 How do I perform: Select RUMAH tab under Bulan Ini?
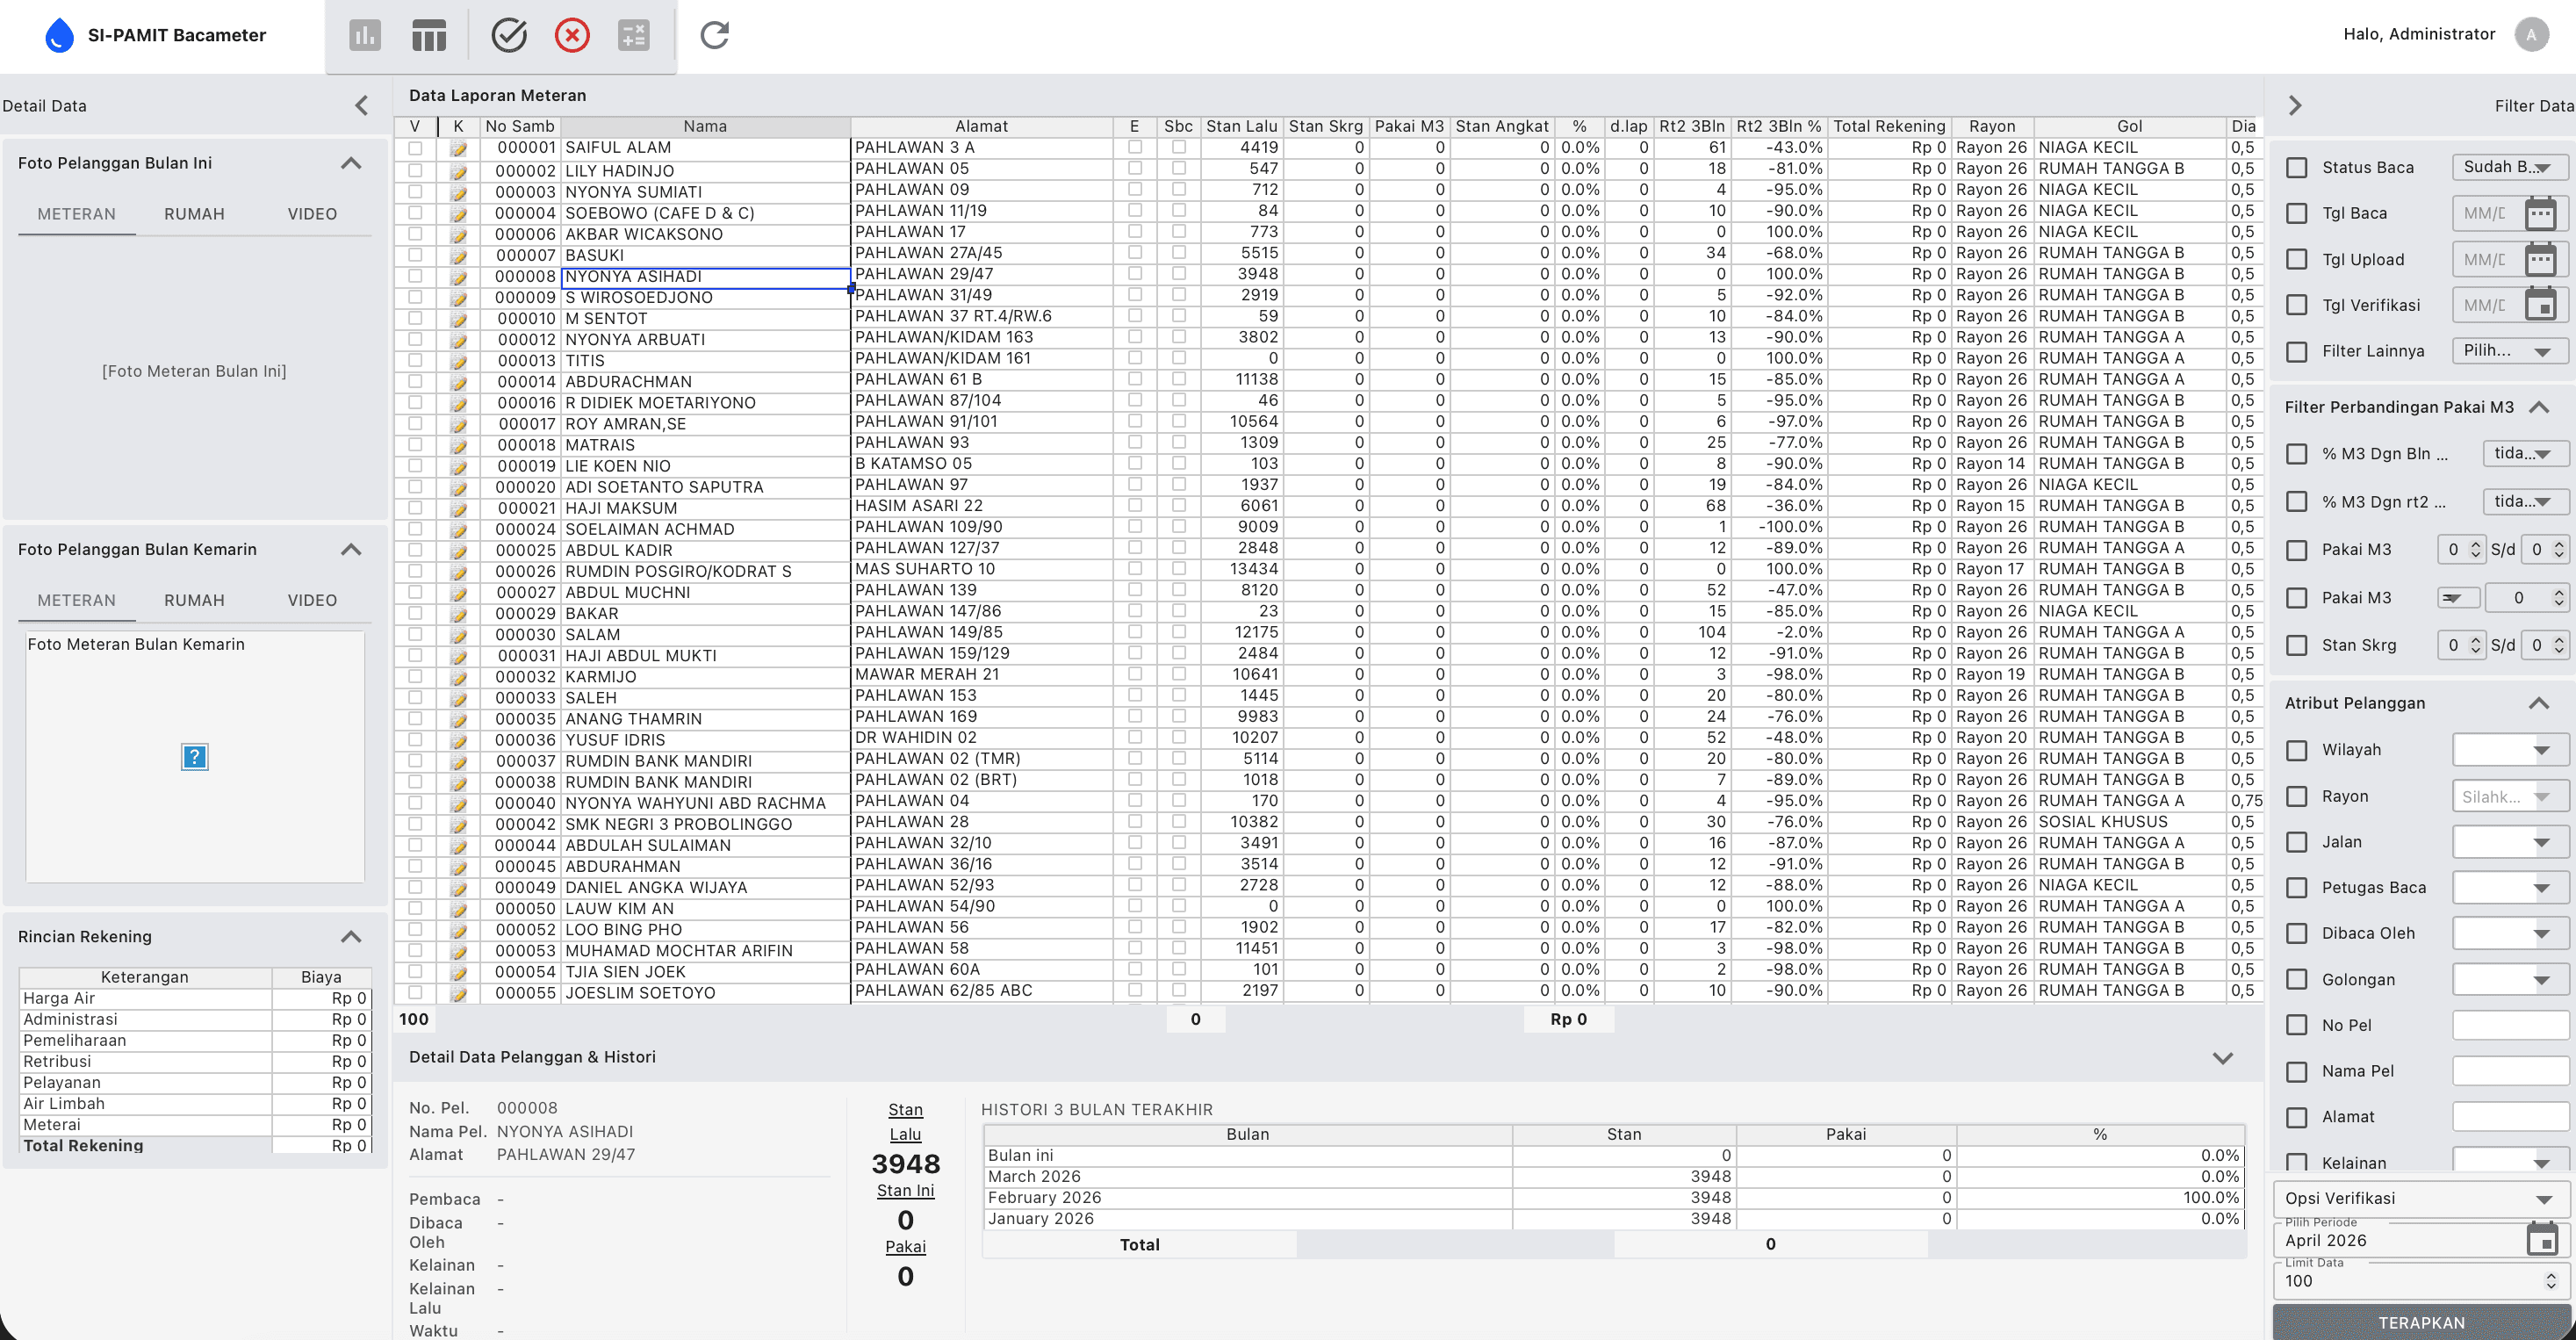pos(194,214)
